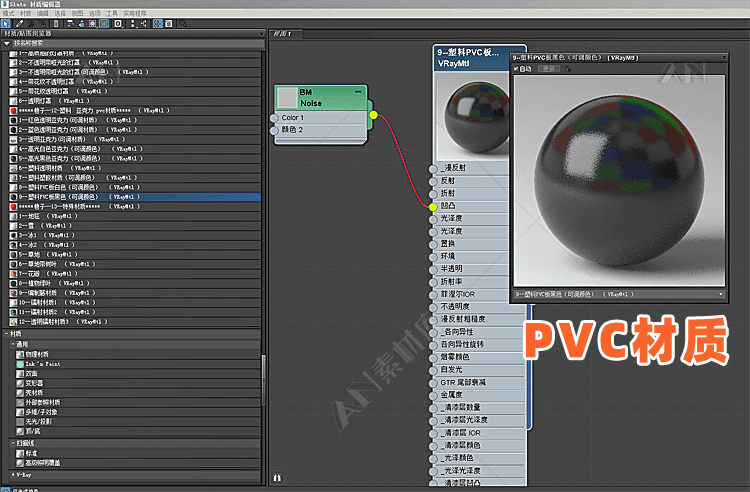This screenshot has height=492, width=750.
Task: Select the 8--塑料PVC板白色 material row
Action: point(135,187)
